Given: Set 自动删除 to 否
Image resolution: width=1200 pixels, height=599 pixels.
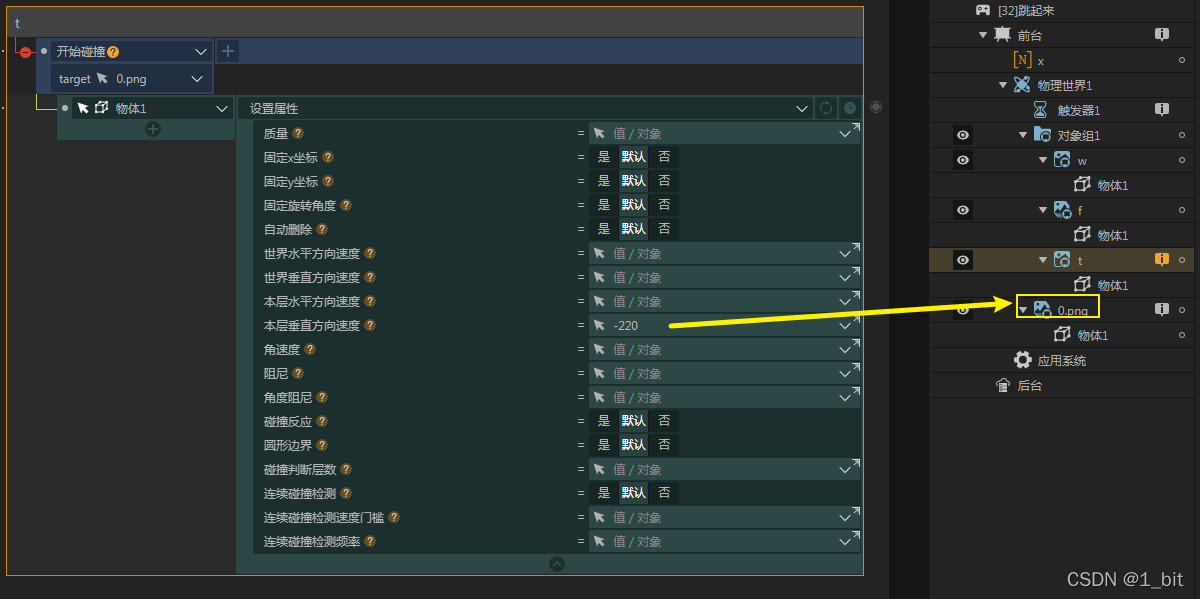Looking at the screenshot, I should click(664, 229).
